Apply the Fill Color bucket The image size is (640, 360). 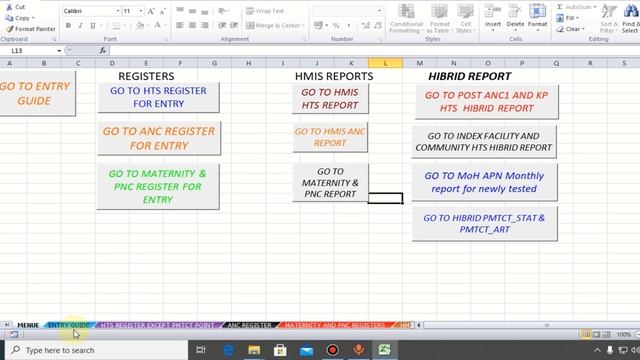tap(140, 26)
